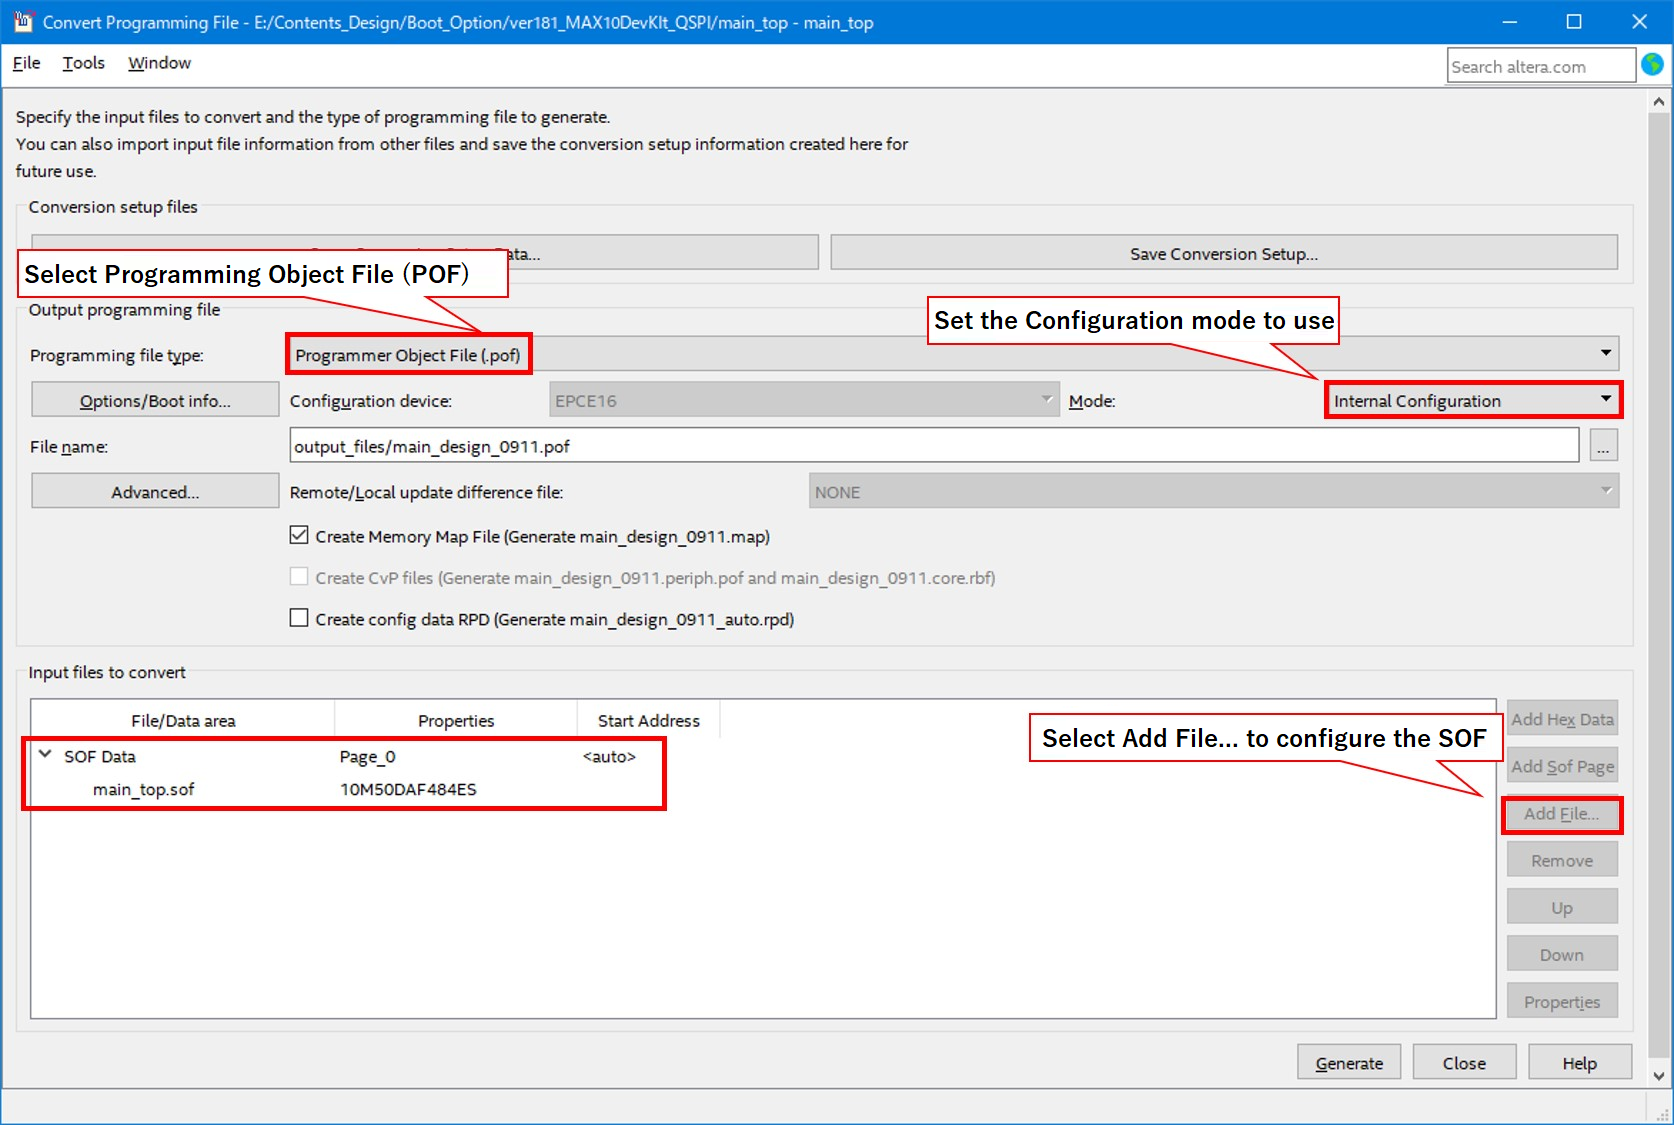Viewport: 1674px width, 1125px height.
Task: Click the altera.com globe search icon
Action: [1652, 65]
